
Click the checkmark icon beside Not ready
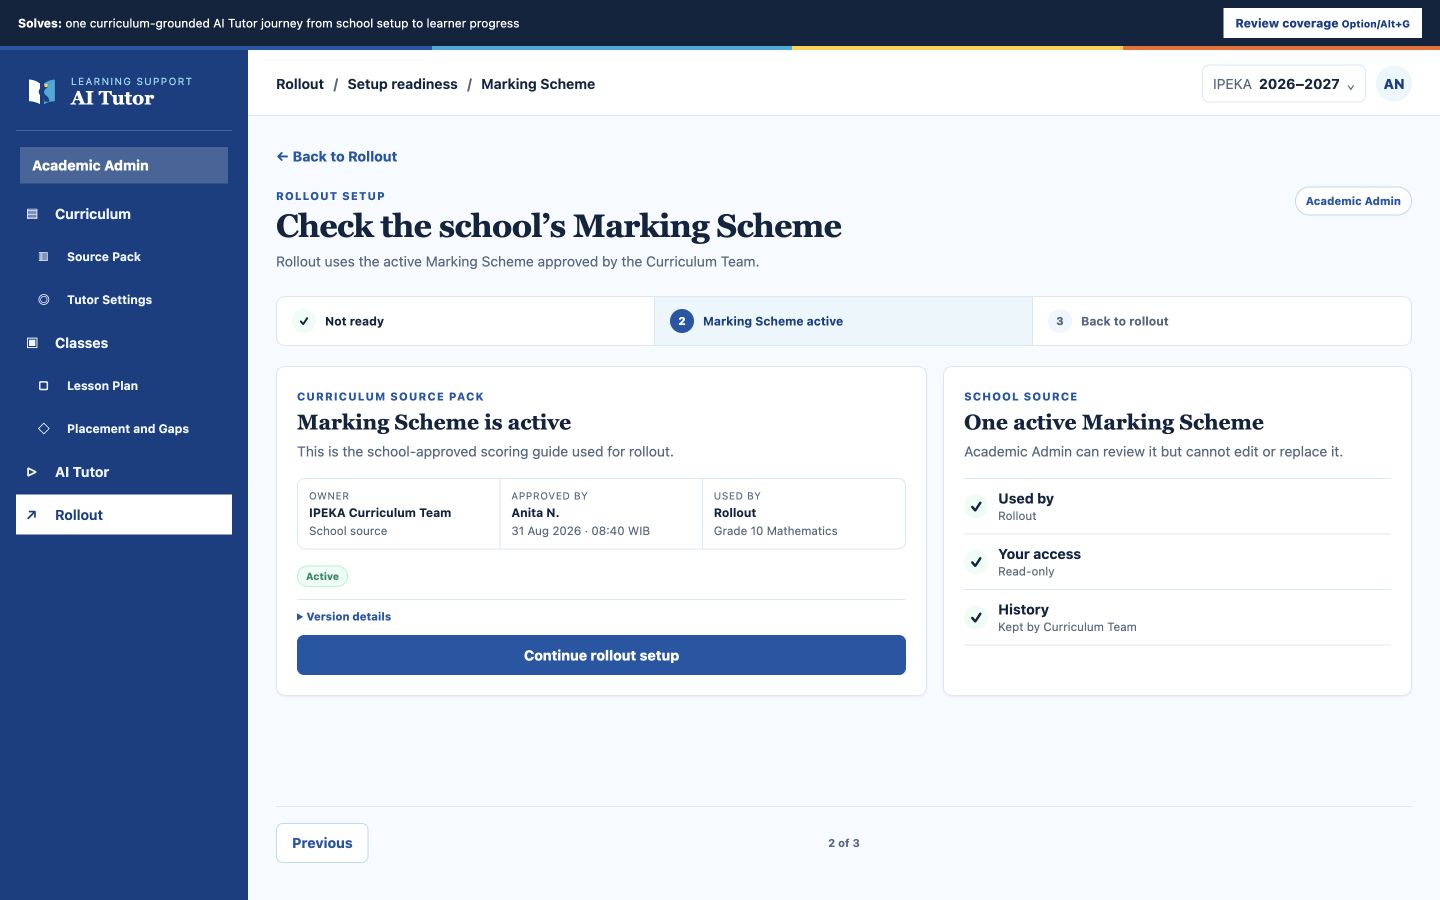pyautogui.click(x=304, y=321)
